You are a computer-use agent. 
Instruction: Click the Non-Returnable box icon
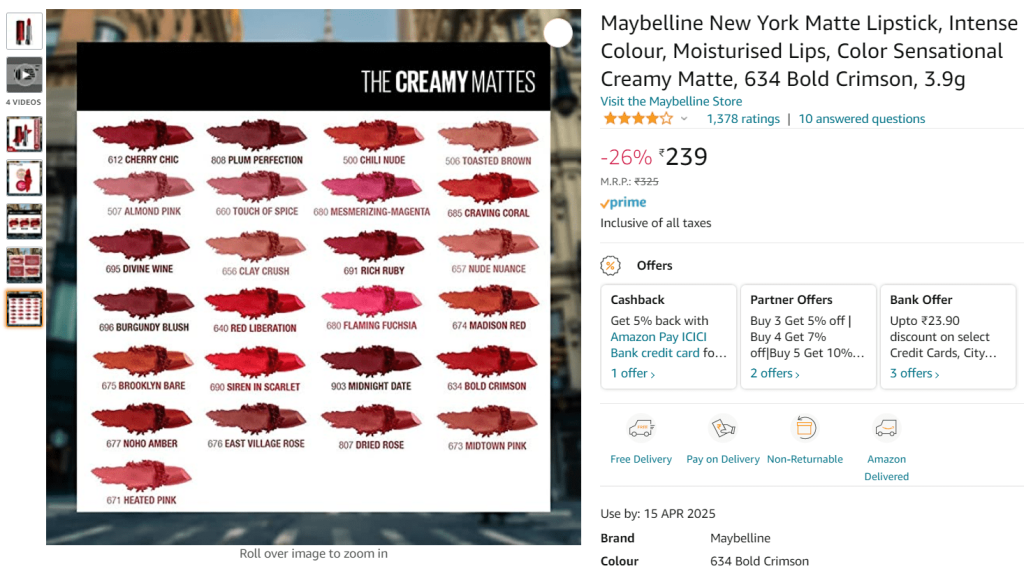coord(805,428)
